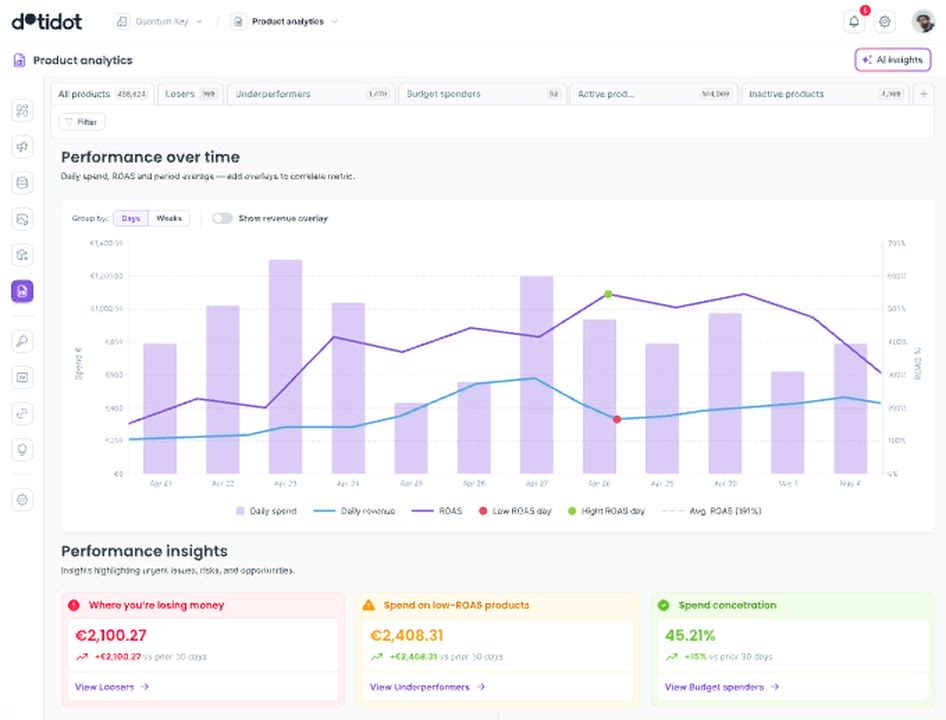Expand the Product analytics breadcrumb dropdown
946x720 pixels.
tap(334, 22)
